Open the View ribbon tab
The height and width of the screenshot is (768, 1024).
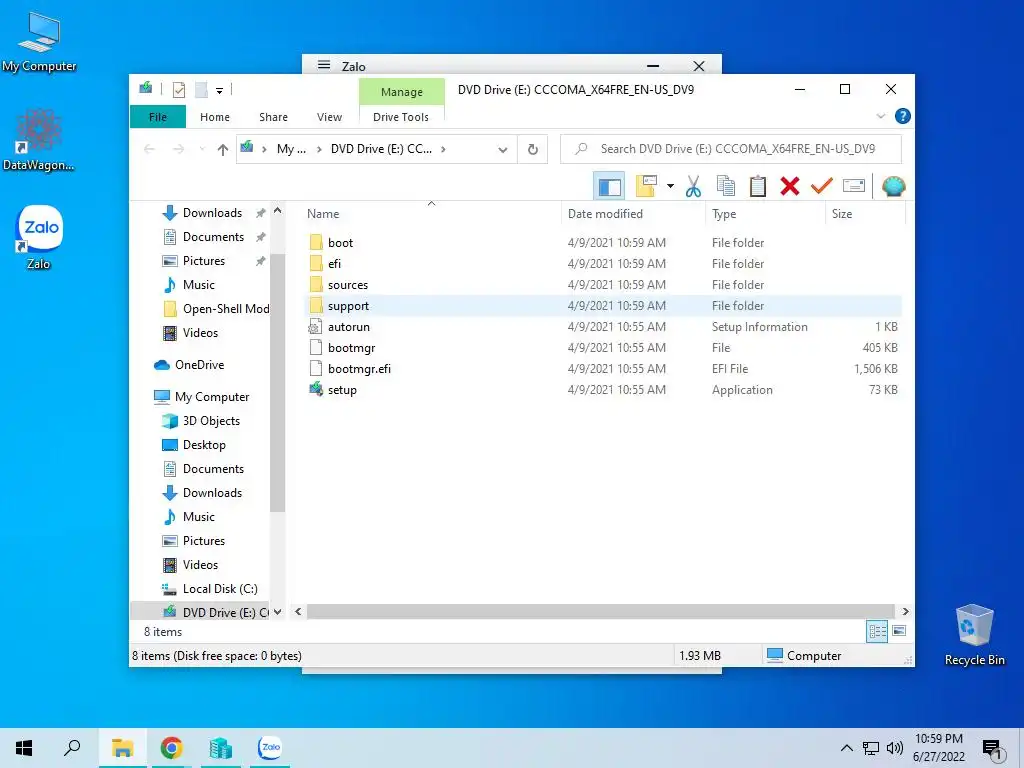click(x=329, y=117)
